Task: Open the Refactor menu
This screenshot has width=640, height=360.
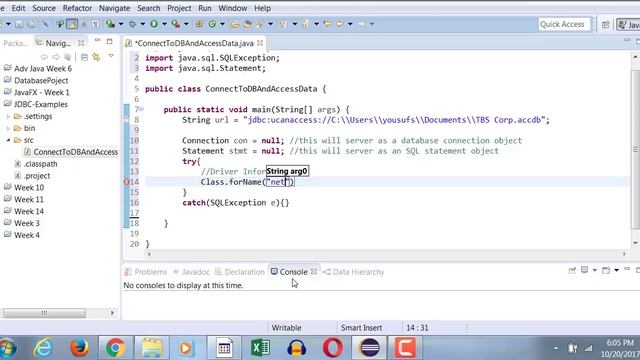Action: click(x=77, y=8)
